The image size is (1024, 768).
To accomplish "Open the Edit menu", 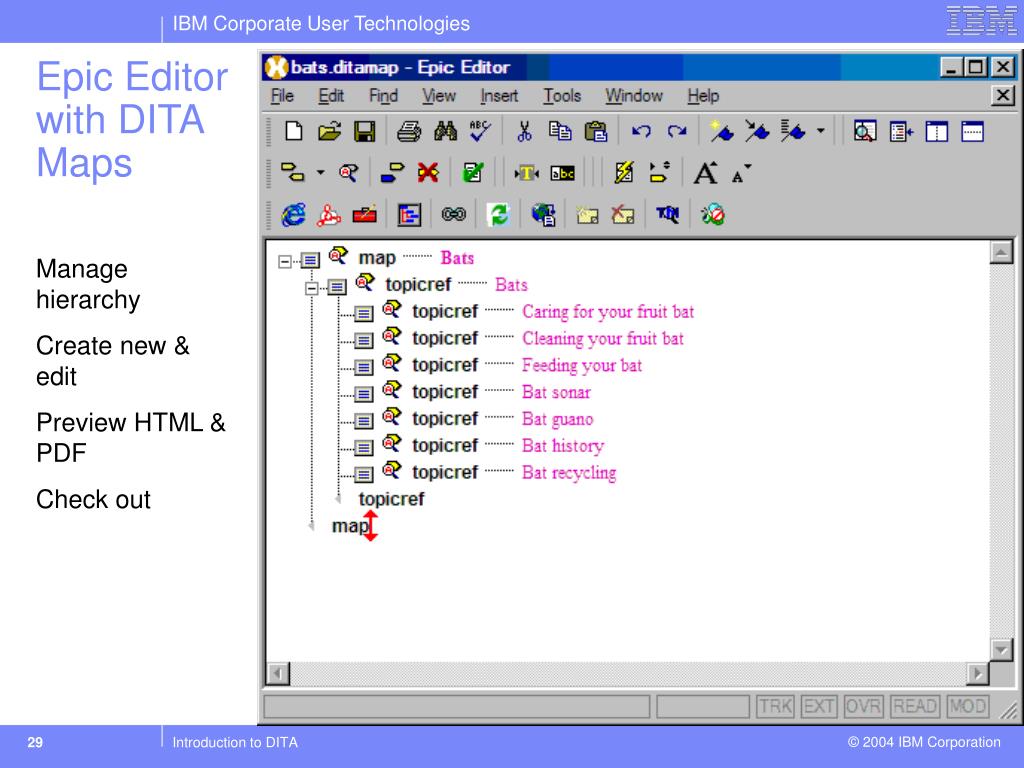I will pyautogui.click(x=331, y=96).
